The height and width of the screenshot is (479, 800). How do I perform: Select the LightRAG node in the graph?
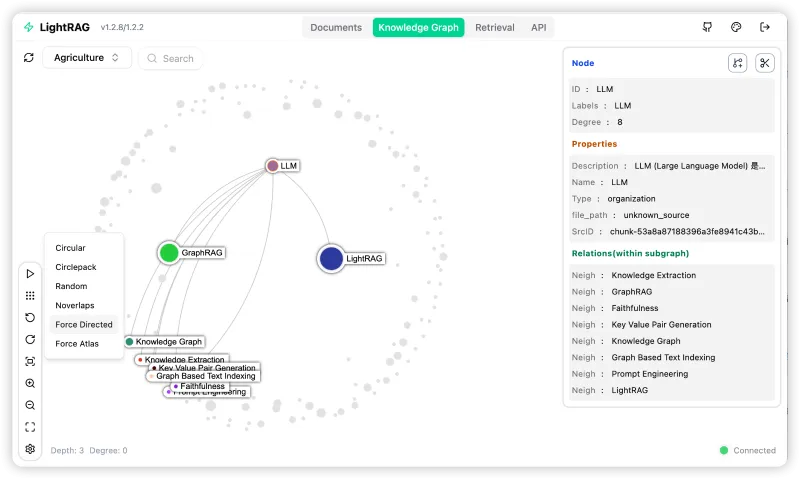coord(332,259)
